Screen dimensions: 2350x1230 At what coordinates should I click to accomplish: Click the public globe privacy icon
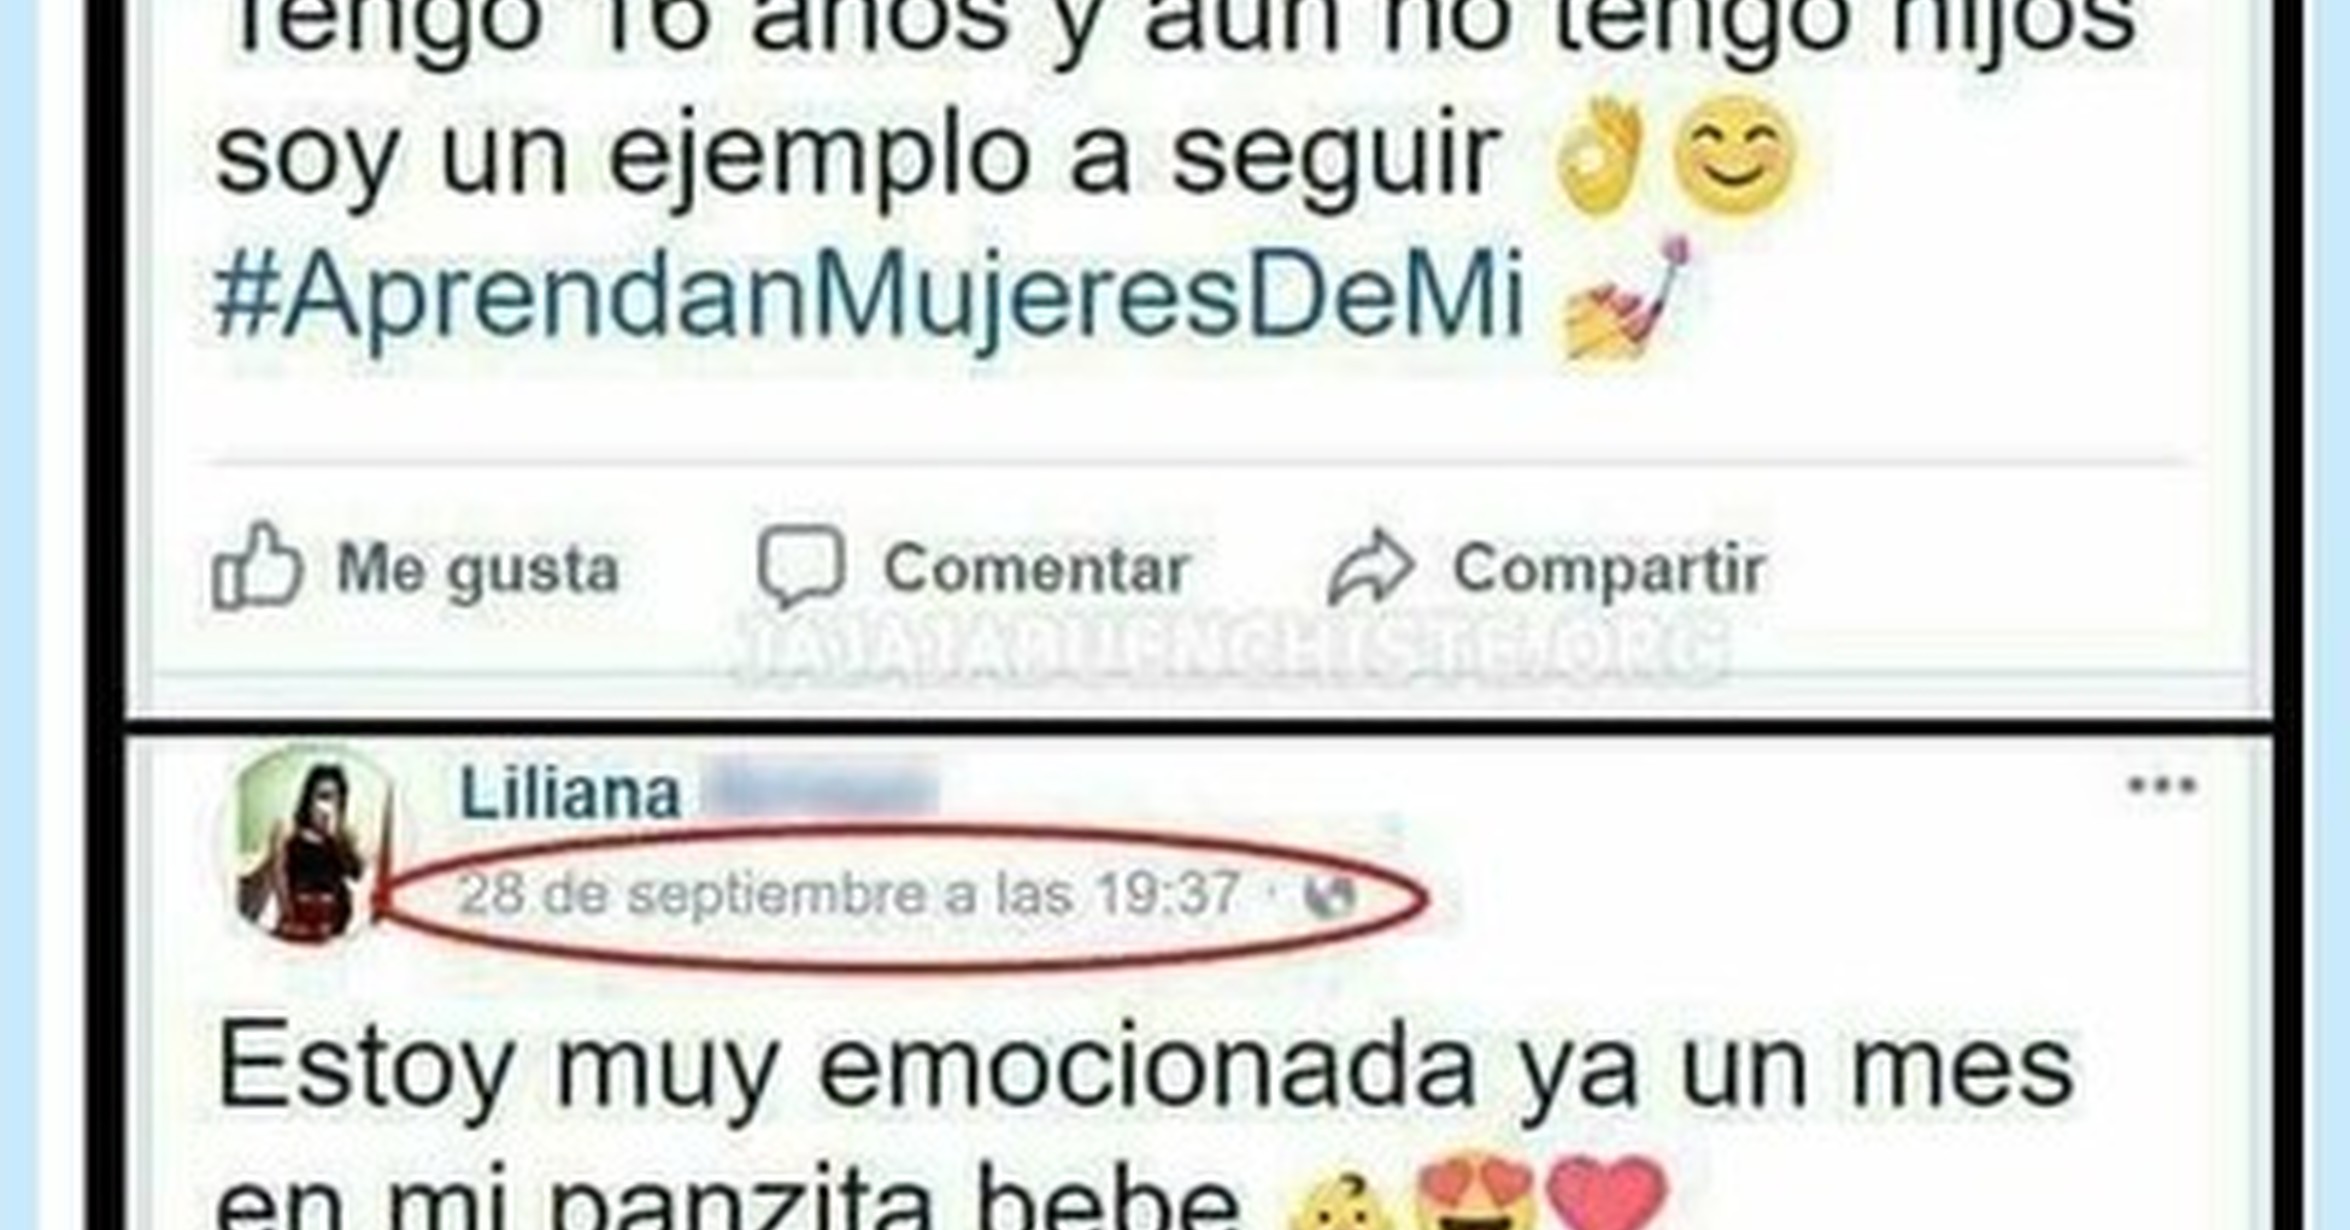click(x=1330, y=895)
